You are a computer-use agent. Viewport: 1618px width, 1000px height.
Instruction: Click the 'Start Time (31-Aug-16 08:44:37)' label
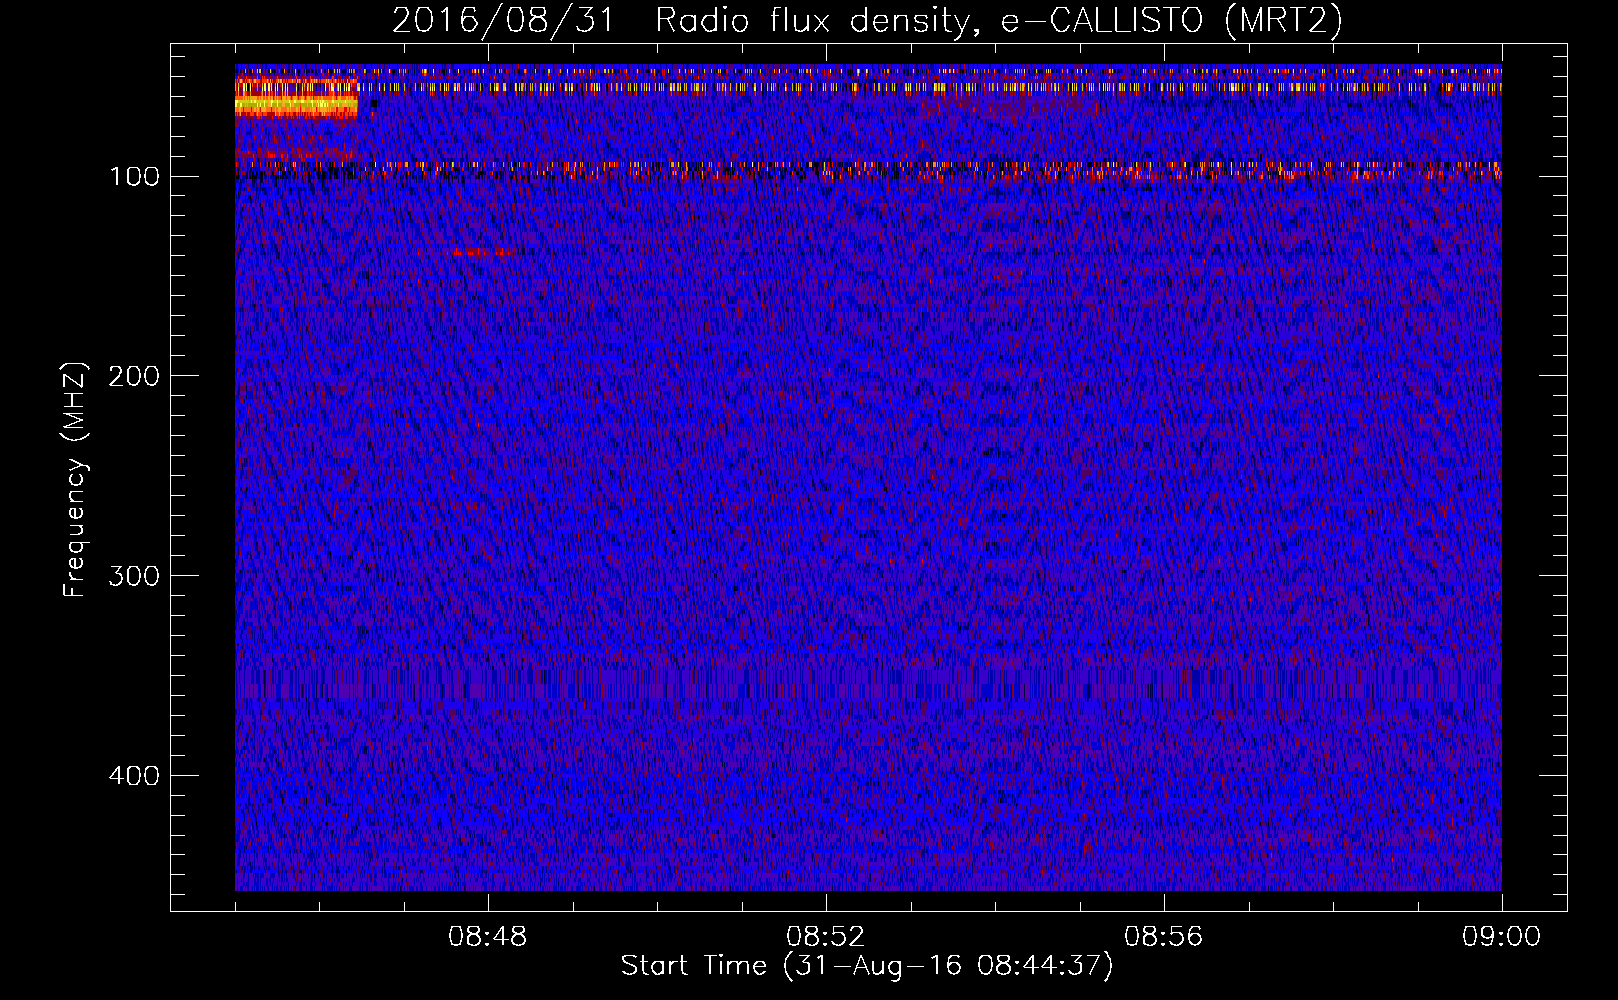(x=867, y=966)
